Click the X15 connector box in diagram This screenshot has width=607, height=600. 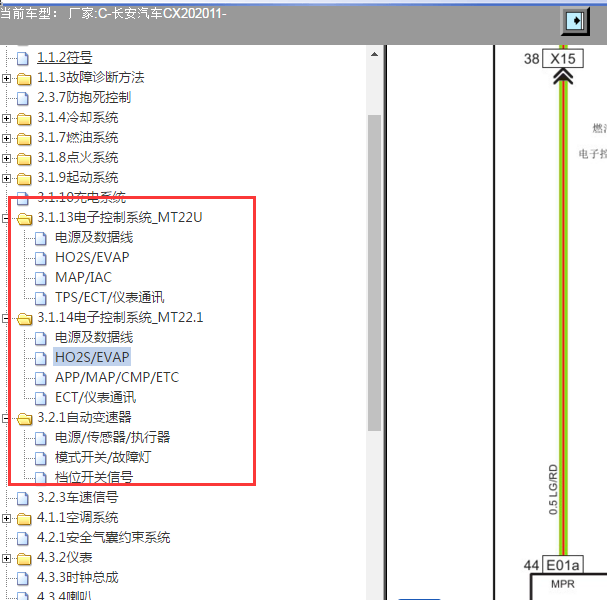(x=562, y=59)
